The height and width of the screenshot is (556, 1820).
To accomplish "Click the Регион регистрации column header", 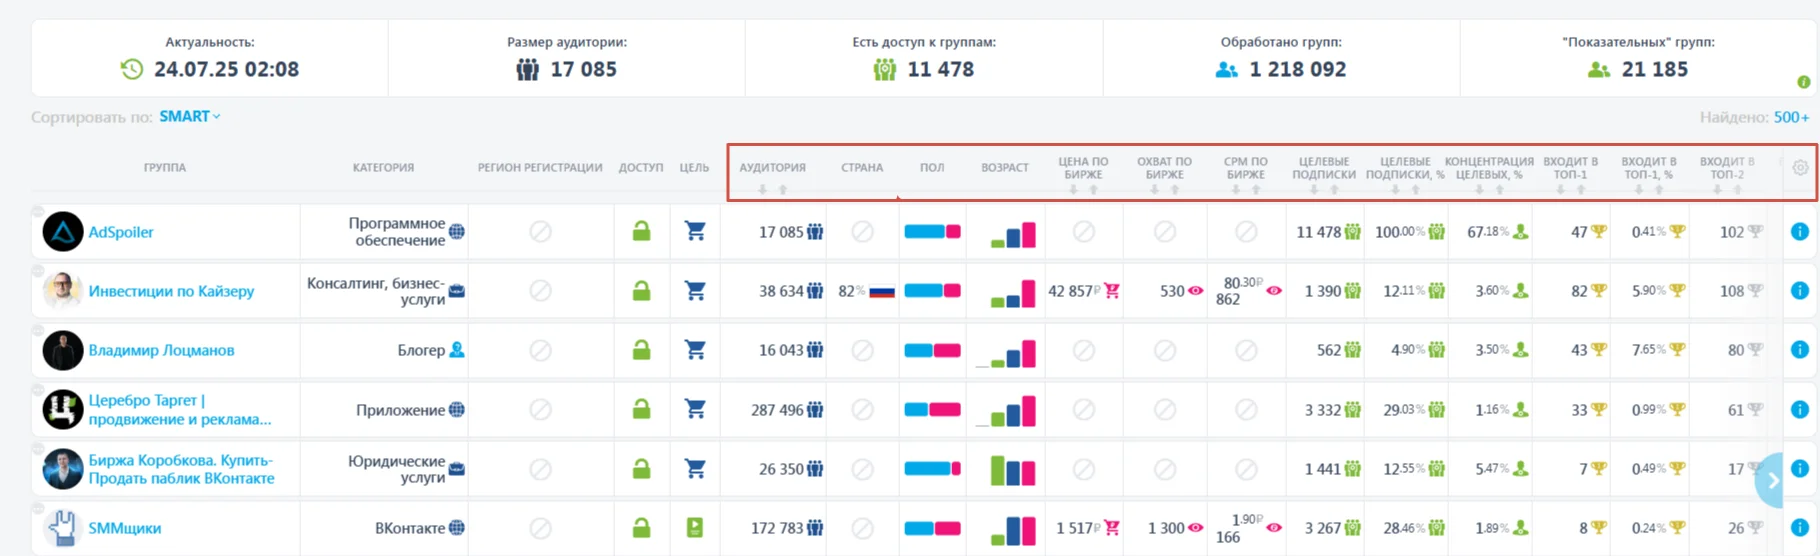I will click(540, 168).
